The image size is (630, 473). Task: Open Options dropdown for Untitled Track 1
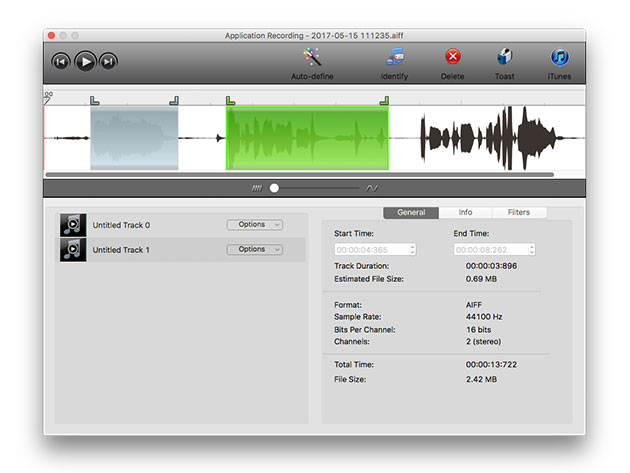255,250
